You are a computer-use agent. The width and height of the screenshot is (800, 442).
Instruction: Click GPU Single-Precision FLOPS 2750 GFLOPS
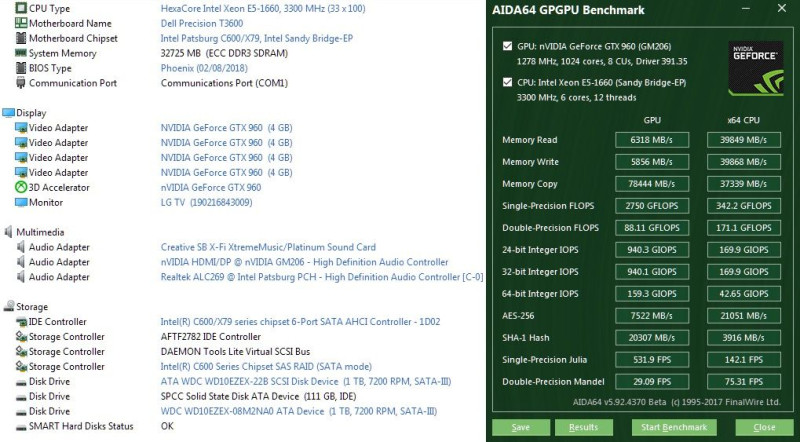[x=652, y=206]
